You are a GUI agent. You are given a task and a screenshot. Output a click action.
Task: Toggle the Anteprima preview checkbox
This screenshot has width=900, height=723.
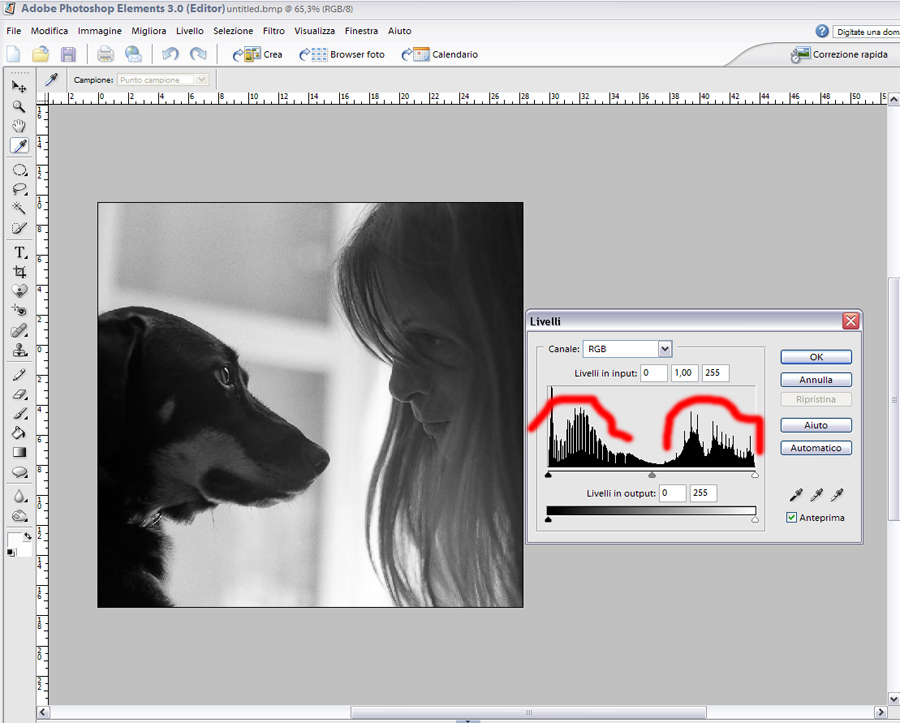pos(792,518)
